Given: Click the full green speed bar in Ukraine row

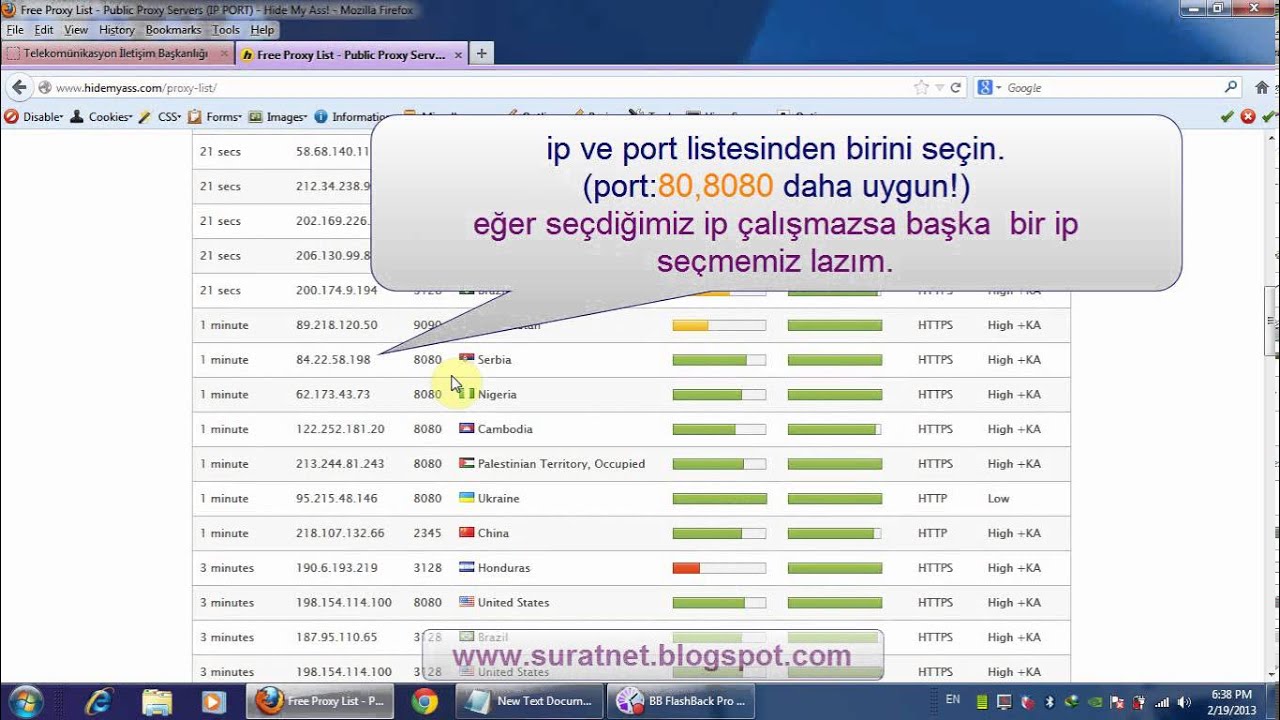Looking at the screenshot, I should tap(719, 498).
